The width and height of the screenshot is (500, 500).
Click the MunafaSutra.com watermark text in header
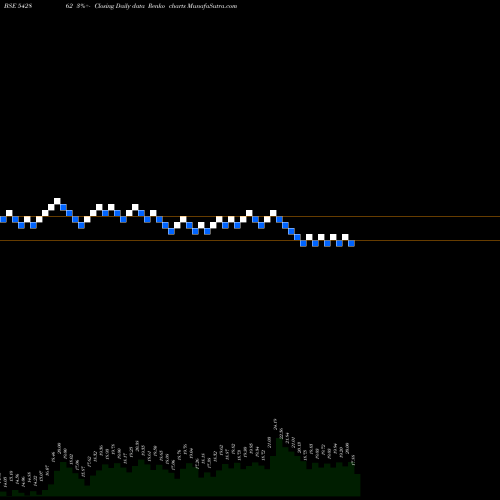(212, 6)
